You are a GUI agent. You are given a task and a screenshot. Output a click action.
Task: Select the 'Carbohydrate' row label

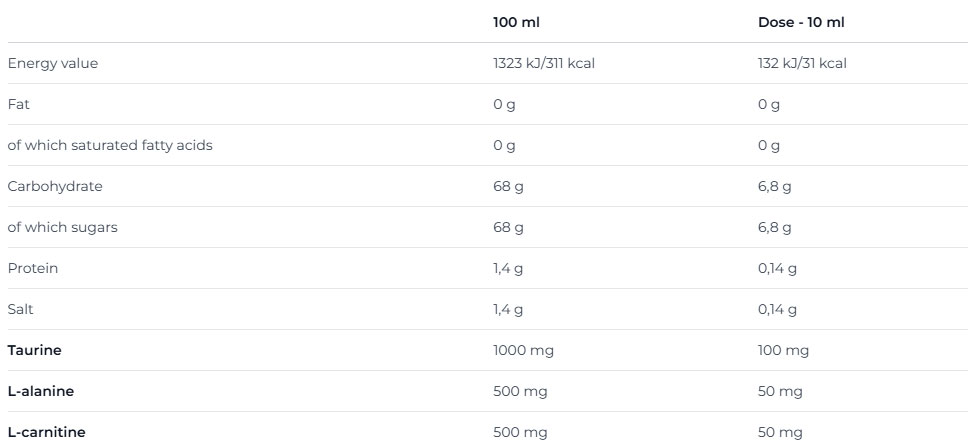click(55, 186)
